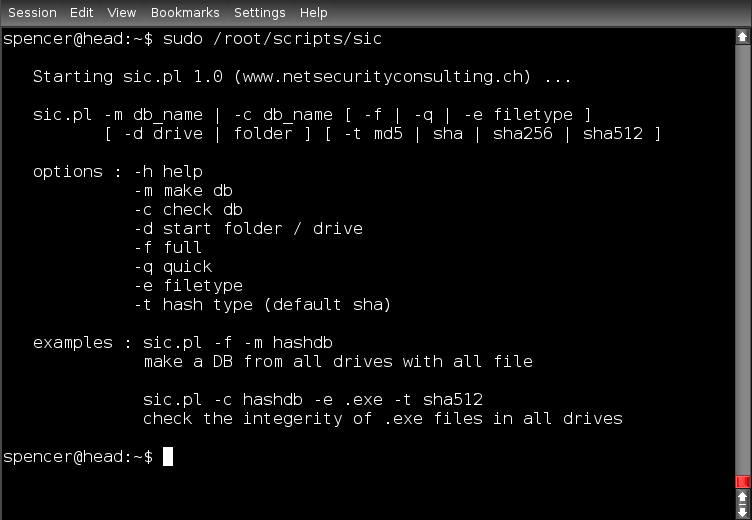752x520 pixels.
Task: Click the terminal cursor at the last prompt
Action: pyautogui.click(x=168, y=457)
